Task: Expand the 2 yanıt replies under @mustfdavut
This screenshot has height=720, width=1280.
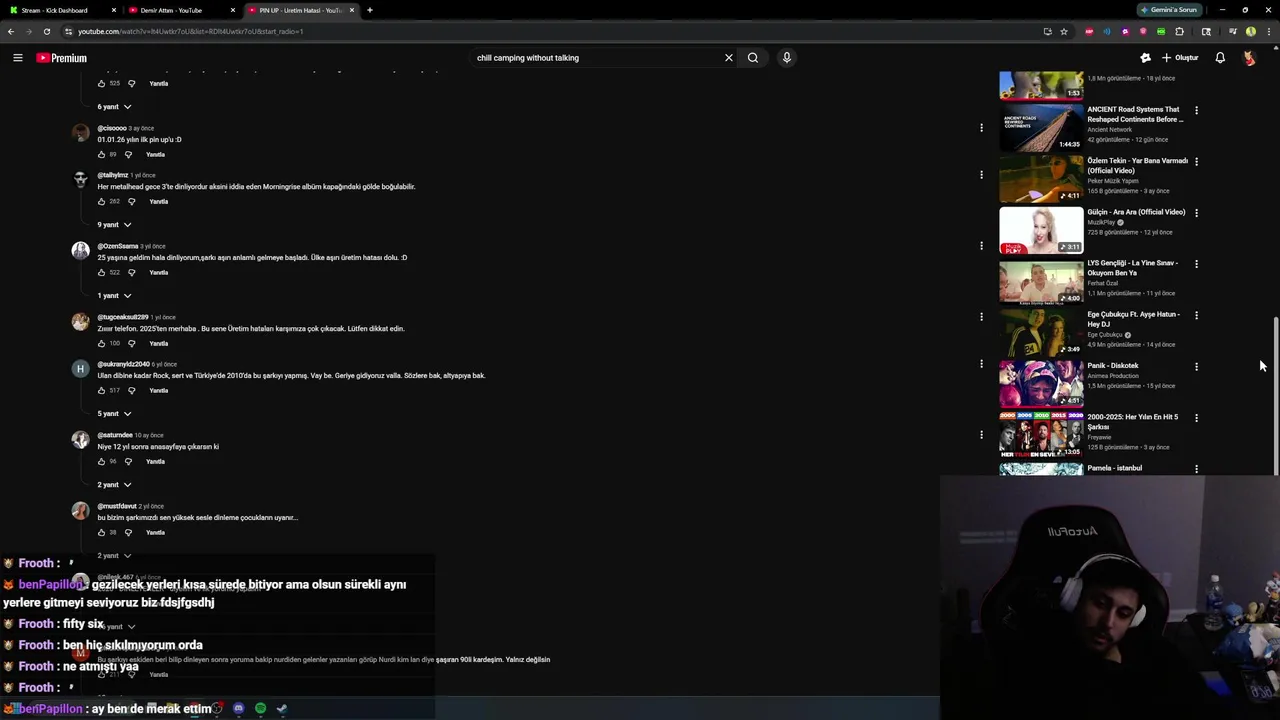Action: [114, 556]
